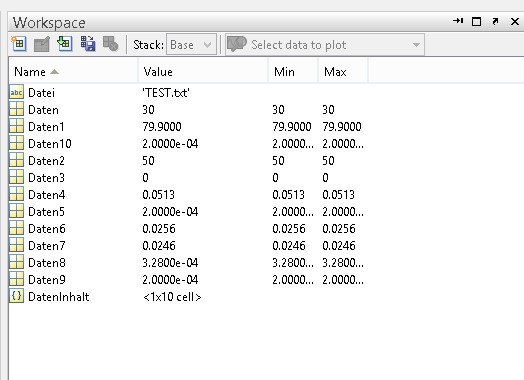This screenshot has width=524, height=380.
Task: Click the matrix icon of Daten6
Action: (x=16, y=228)
